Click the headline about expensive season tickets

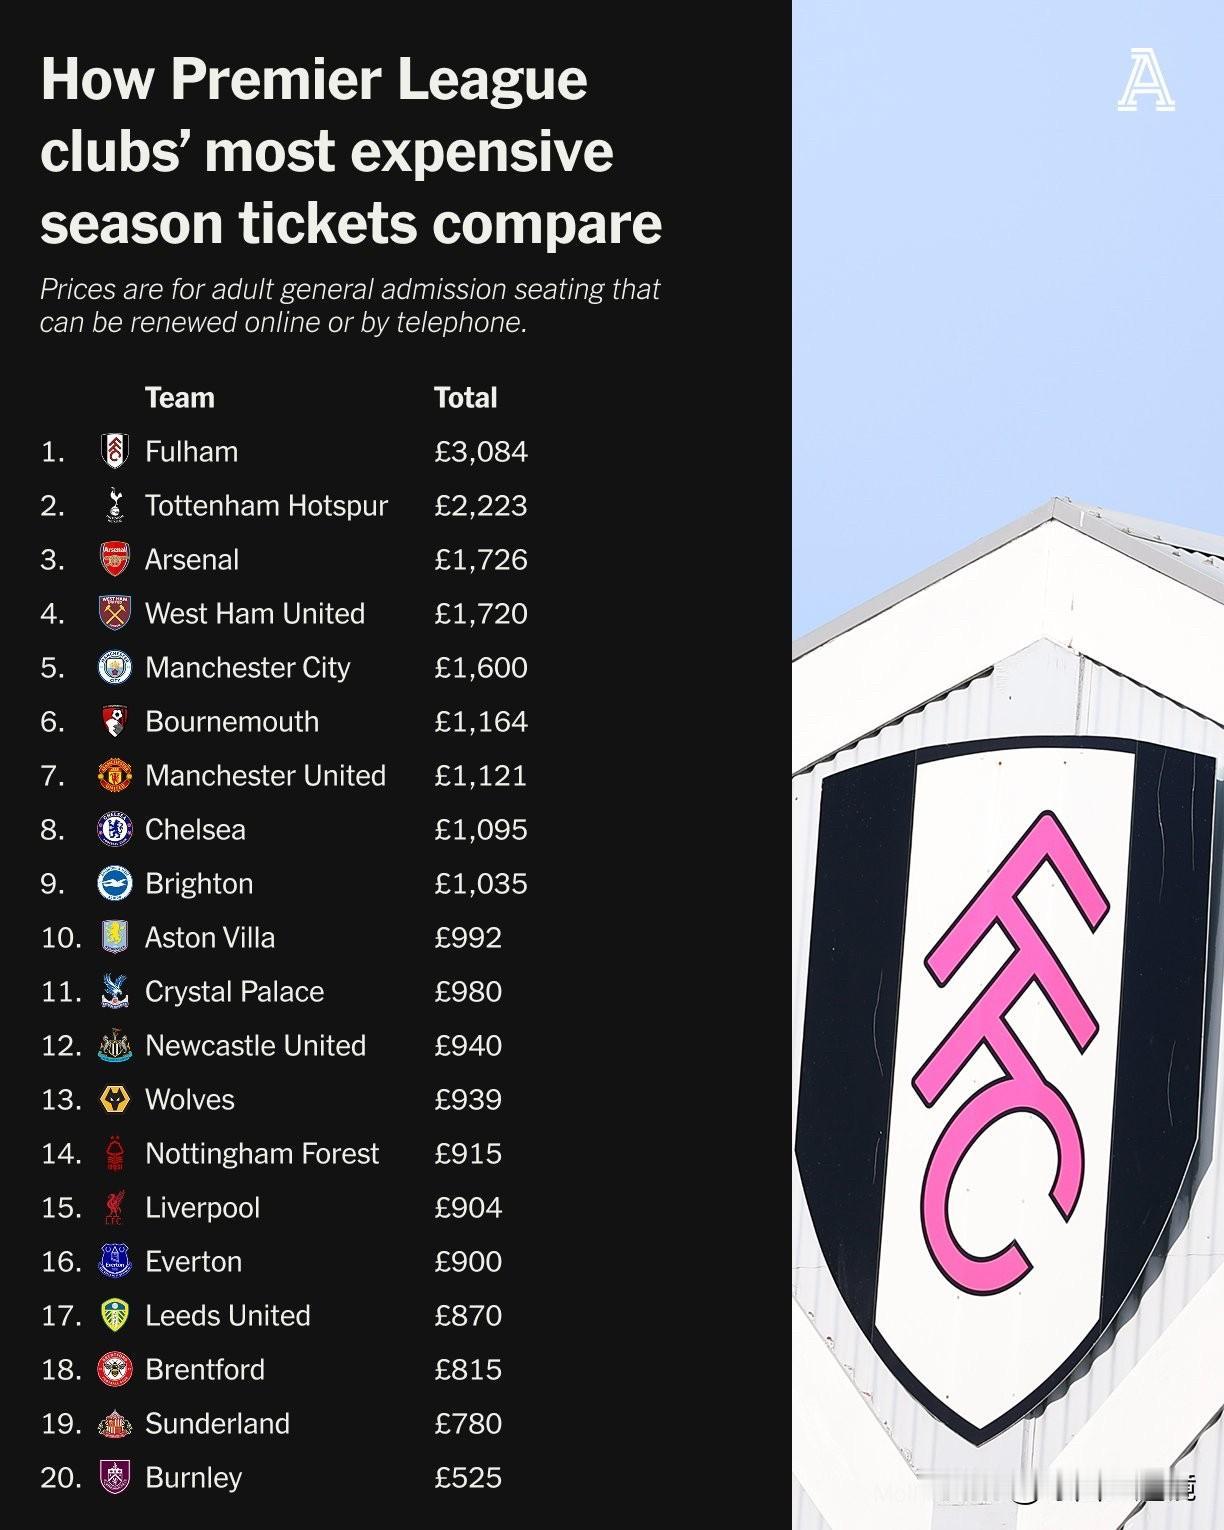351,150
